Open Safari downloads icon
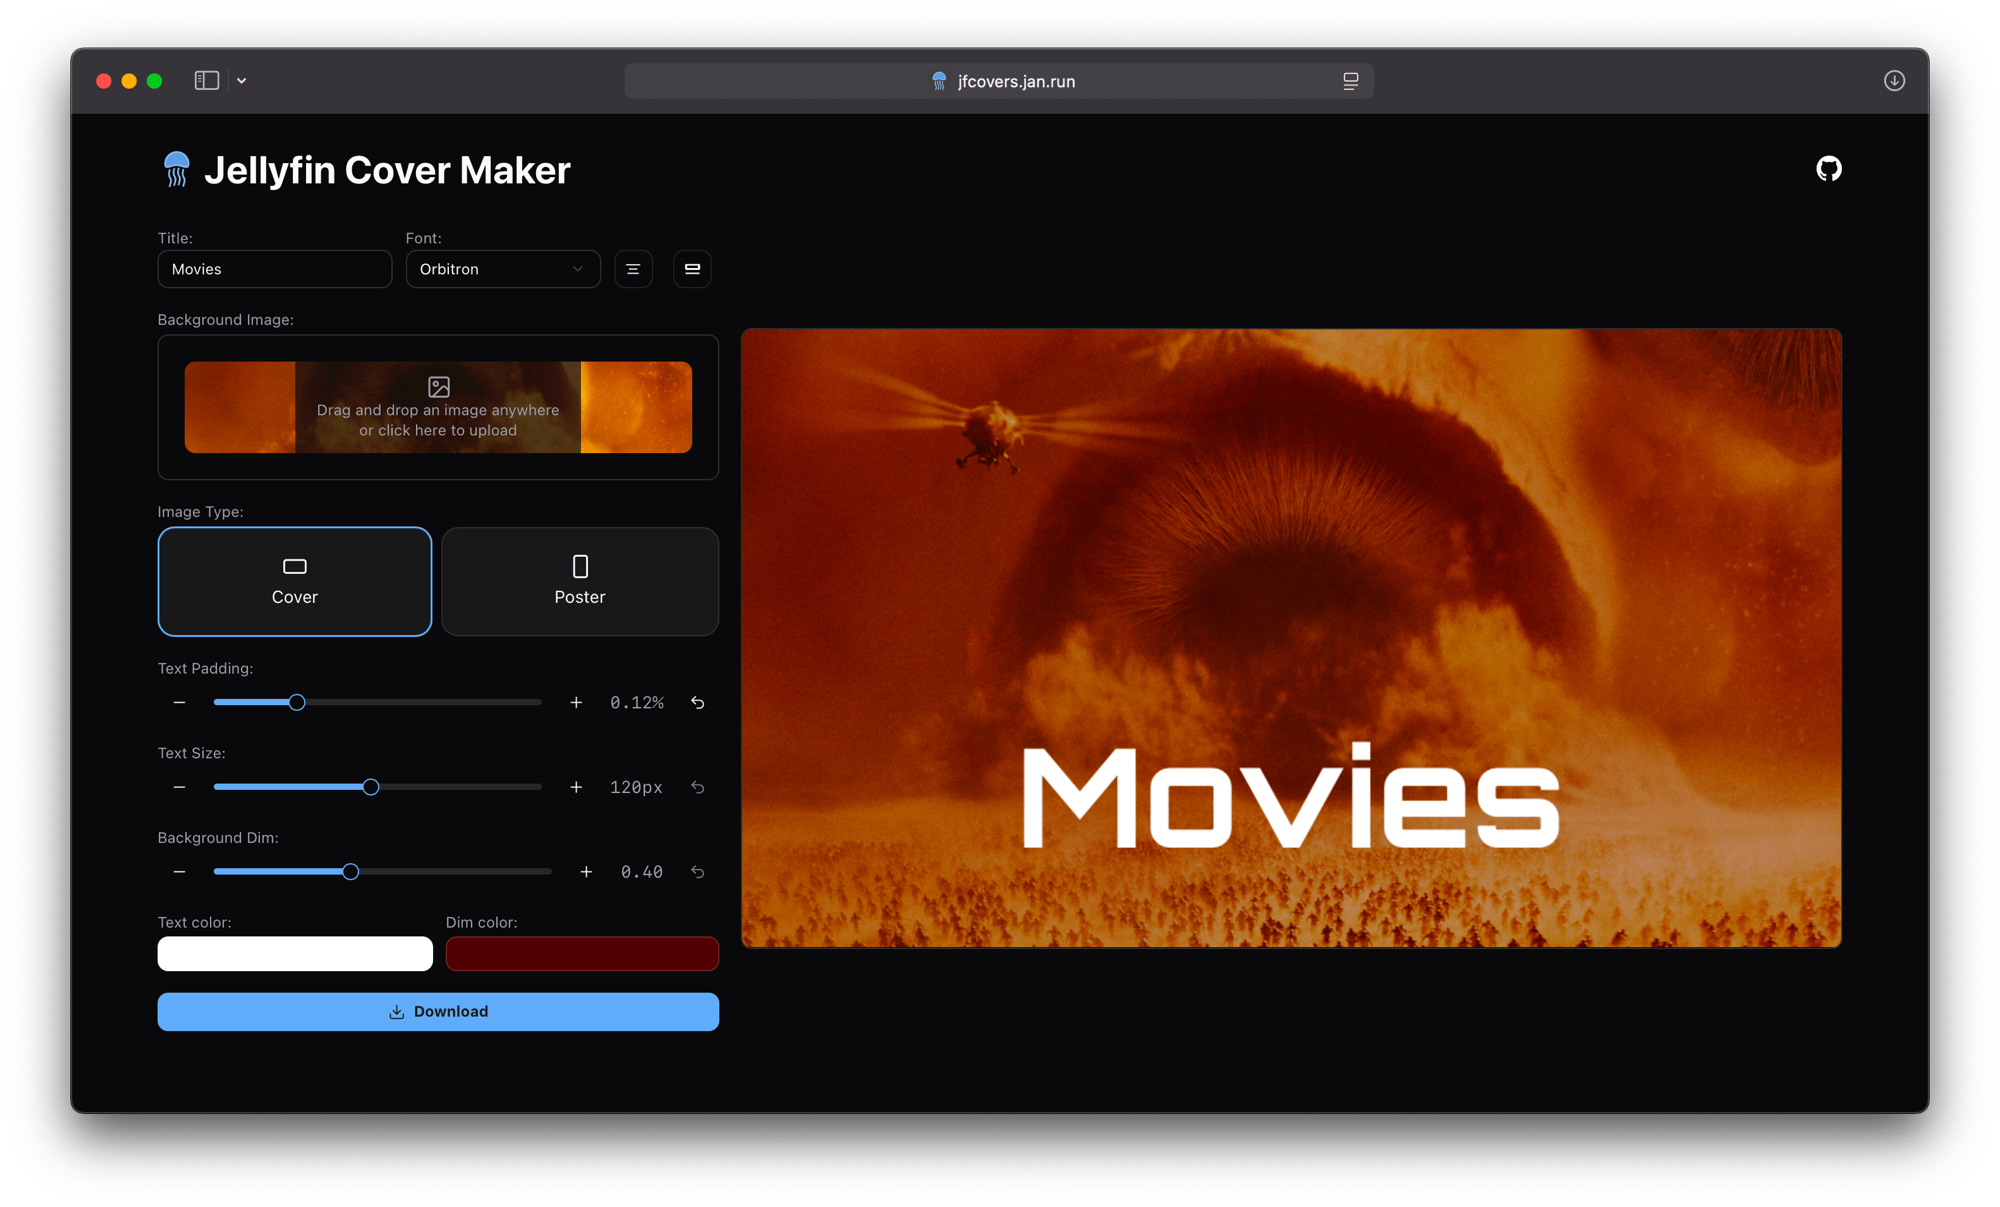Screen dimensions: 2000x1207 1894,81
